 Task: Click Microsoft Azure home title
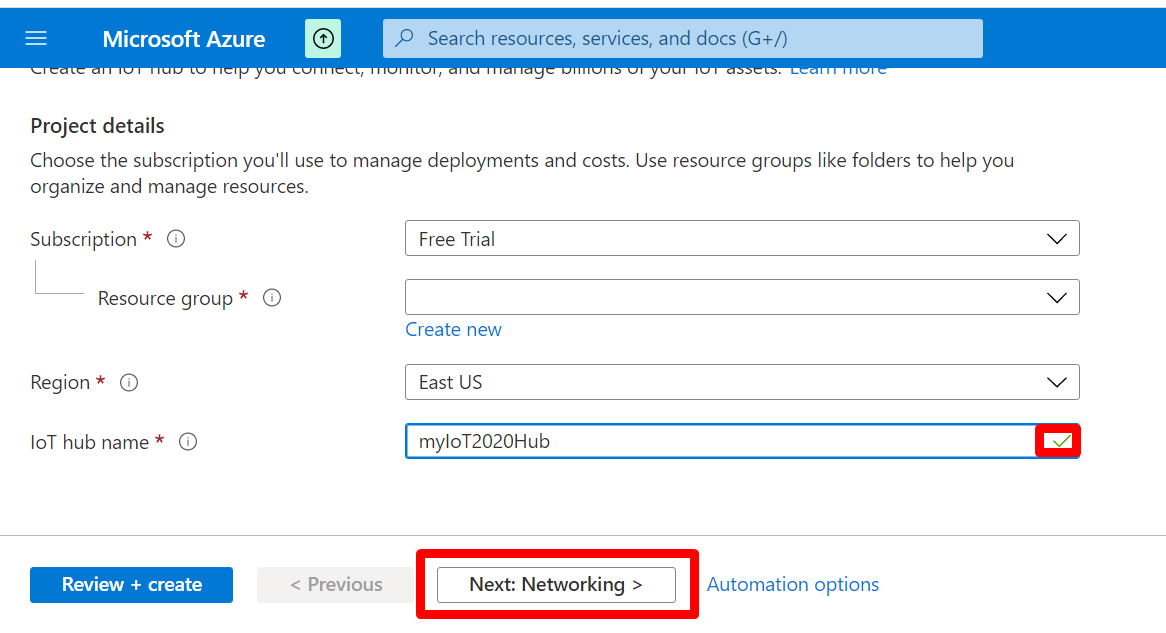click(184, 39)
